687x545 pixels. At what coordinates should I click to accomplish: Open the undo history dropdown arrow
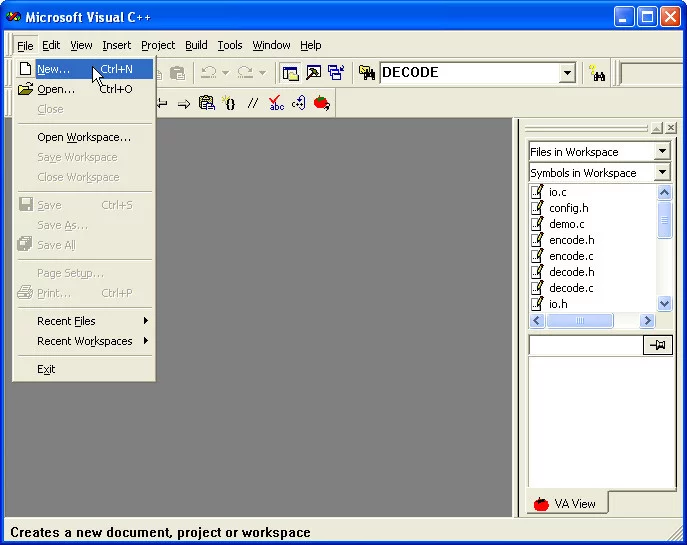coord(225,73)
